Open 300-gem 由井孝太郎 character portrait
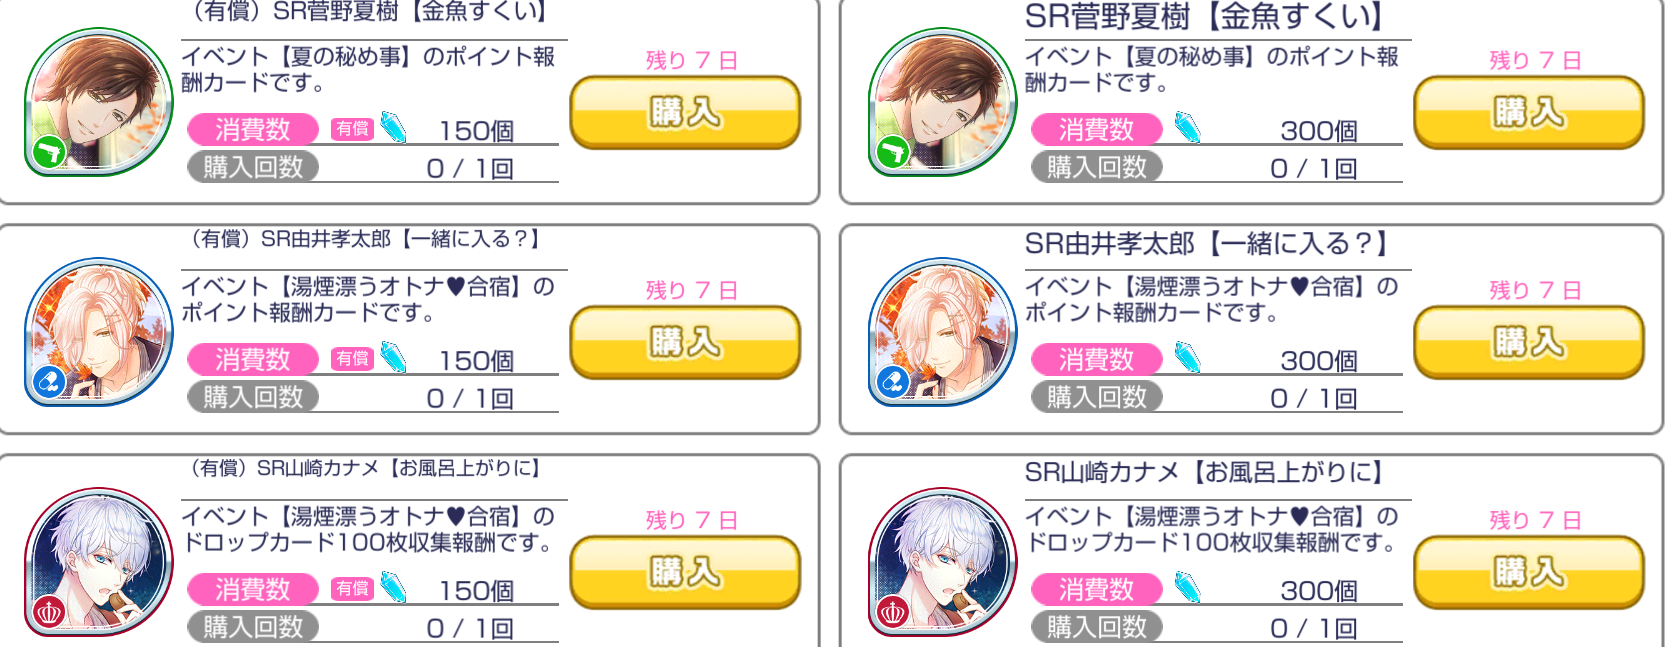 (942, 332)
